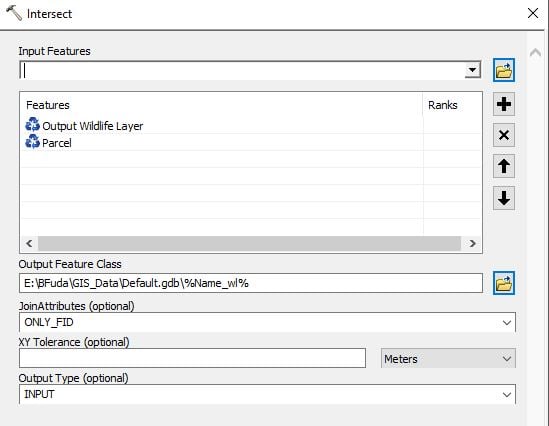
Task: Remove selected feature with the X button
Action: coord(503,135)
